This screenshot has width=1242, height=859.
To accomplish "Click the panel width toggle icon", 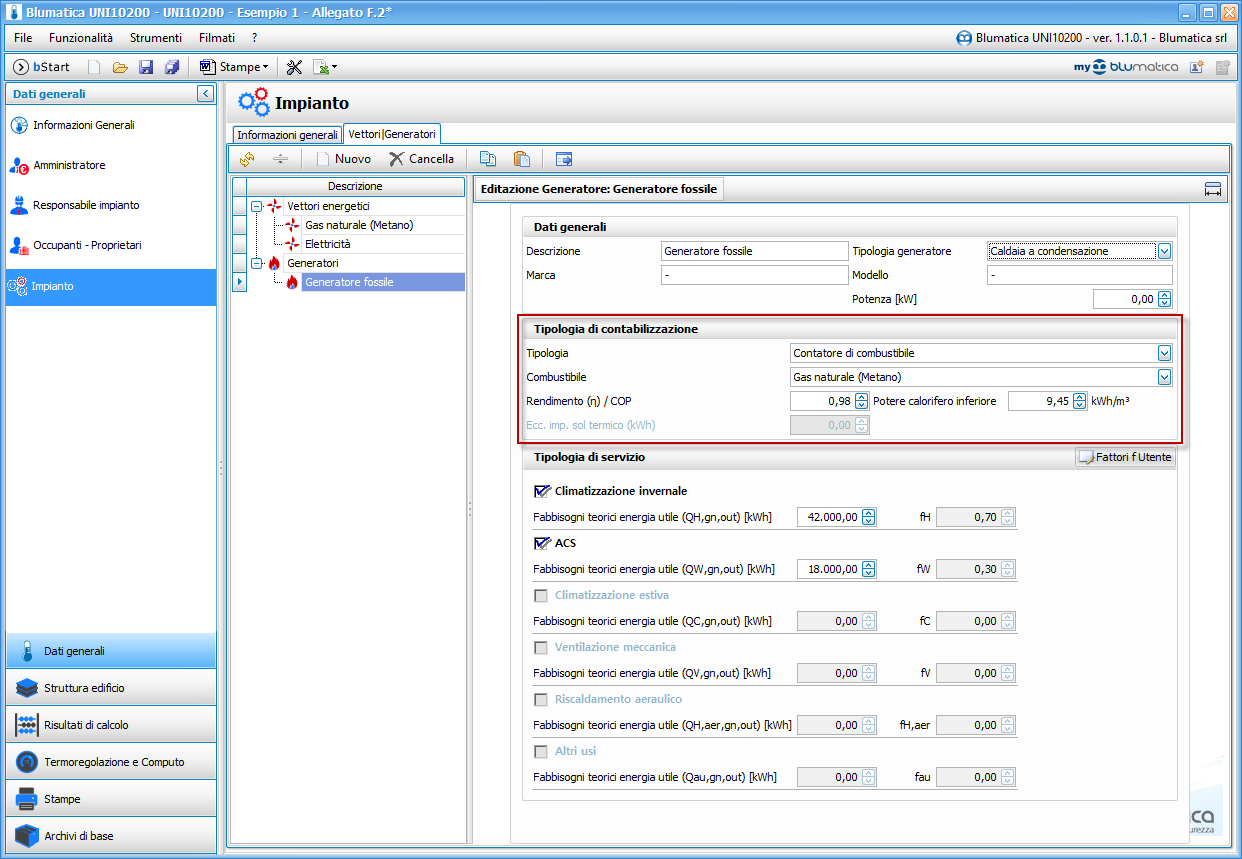I will pos(1213,189).
